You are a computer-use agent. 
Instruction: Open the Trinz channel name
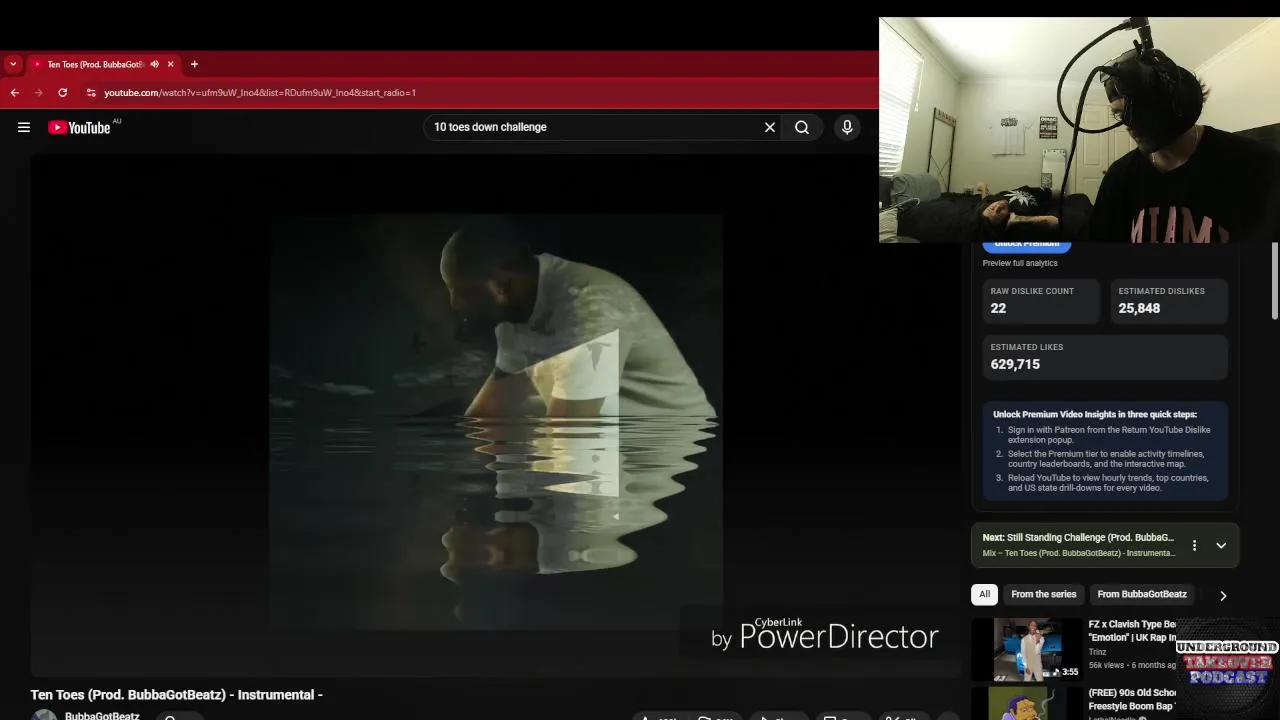point(1098,652)
